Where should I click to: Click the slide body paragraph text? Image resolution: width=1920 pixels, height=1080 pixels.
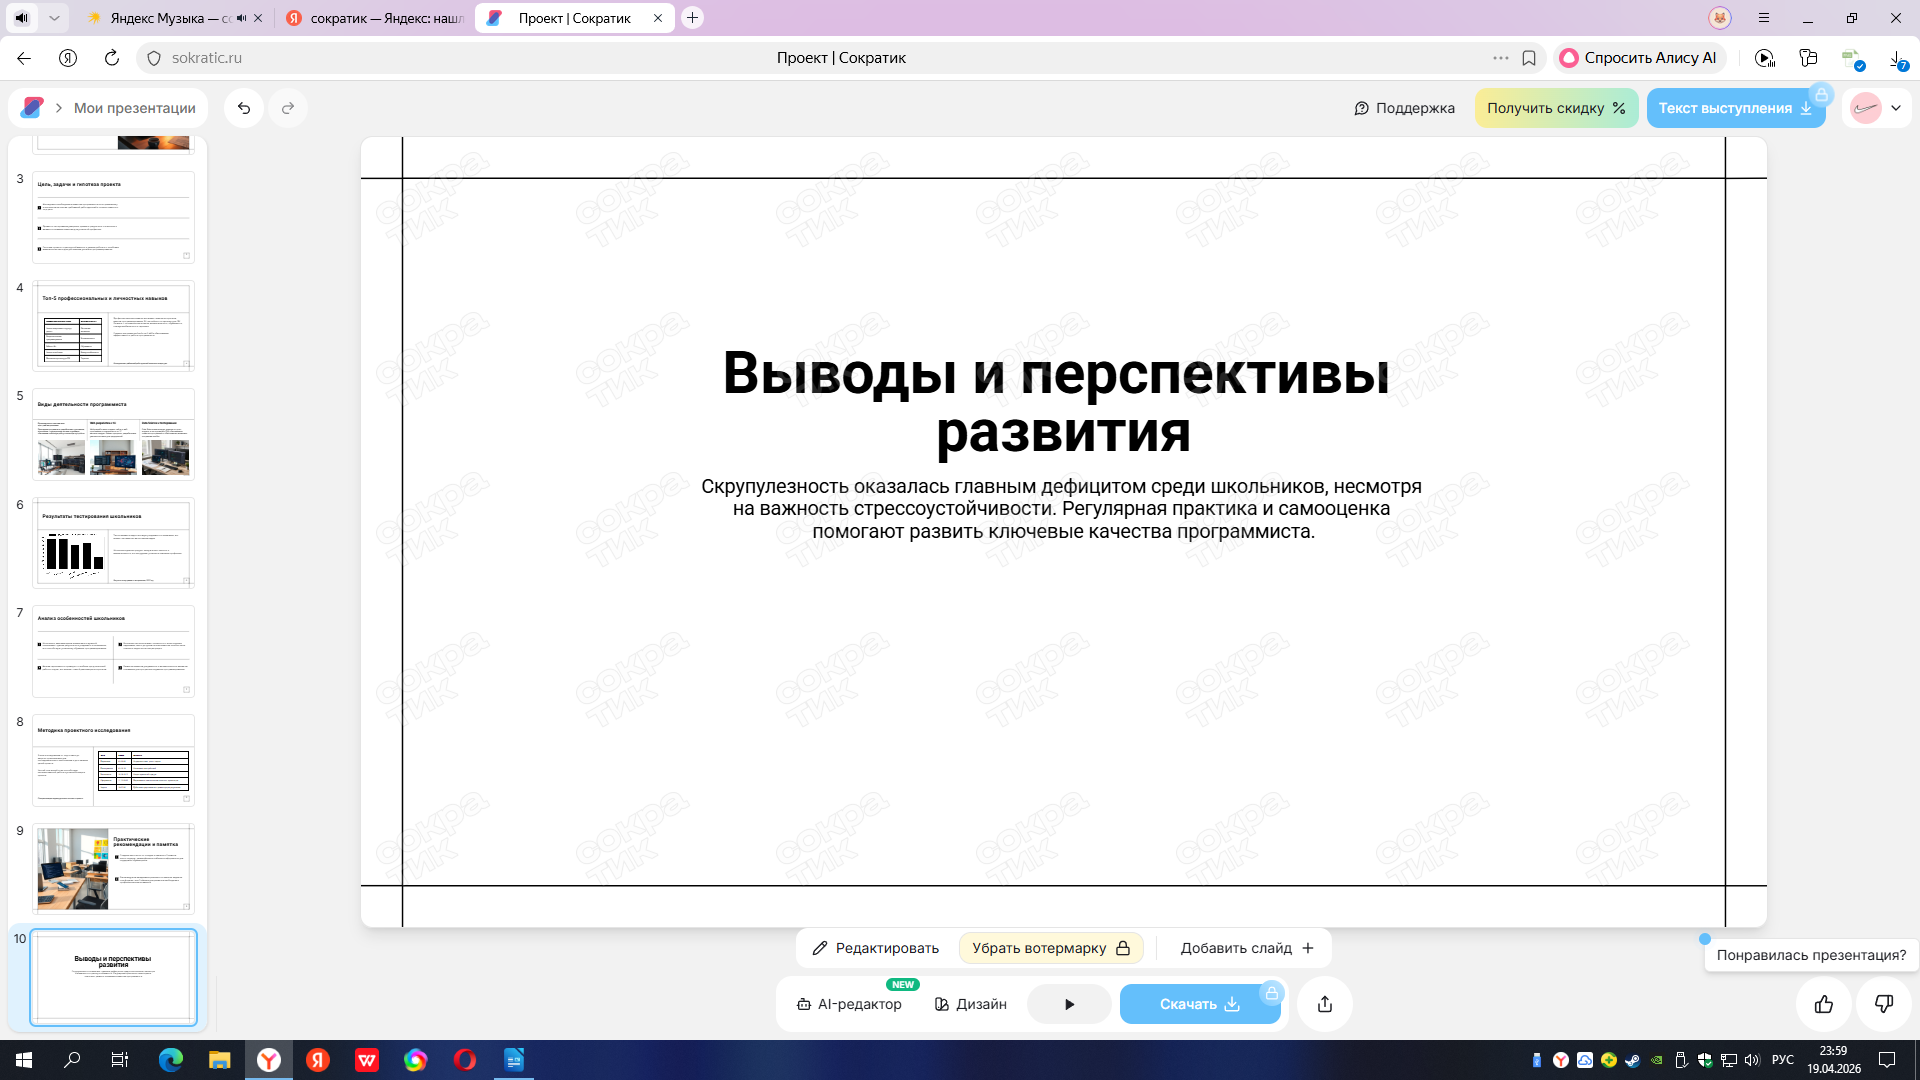pyautogui.click(x=1062, y=509)
